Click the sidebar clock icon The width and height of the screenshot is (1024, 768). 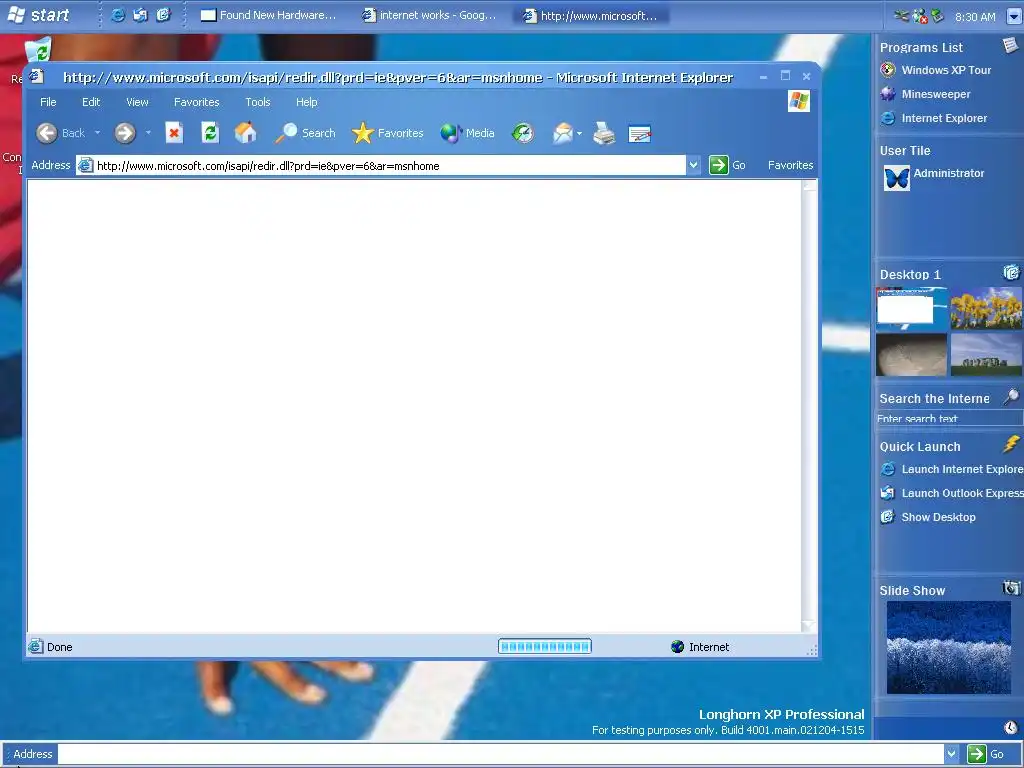click(x=1011, y=727)
